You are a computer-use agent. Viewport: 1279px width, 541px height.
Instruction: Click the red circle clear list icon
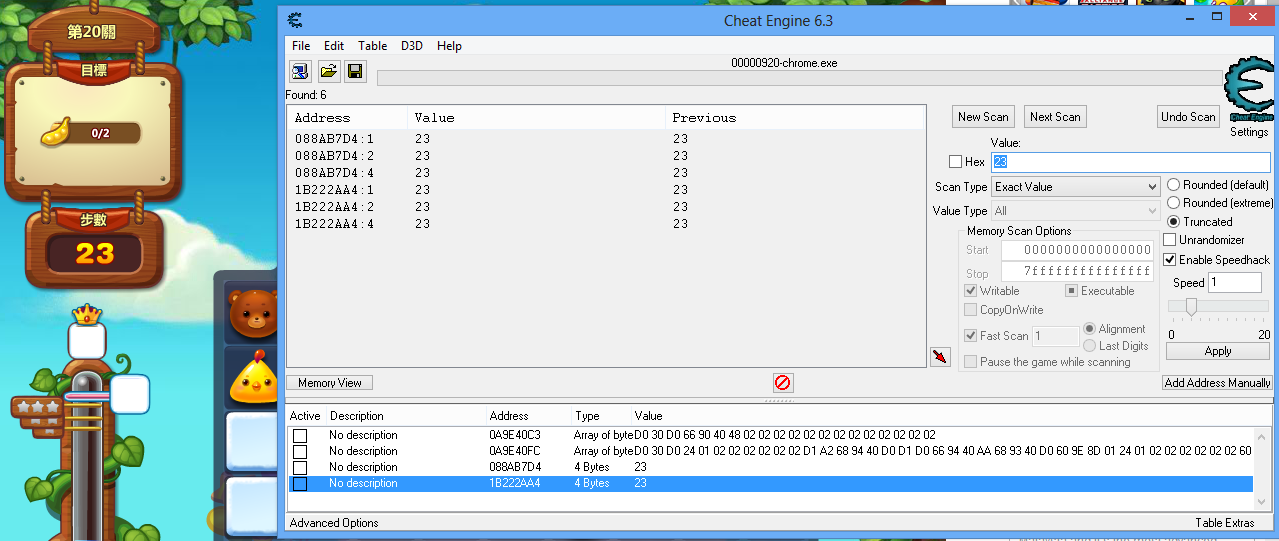pos(782,383)
